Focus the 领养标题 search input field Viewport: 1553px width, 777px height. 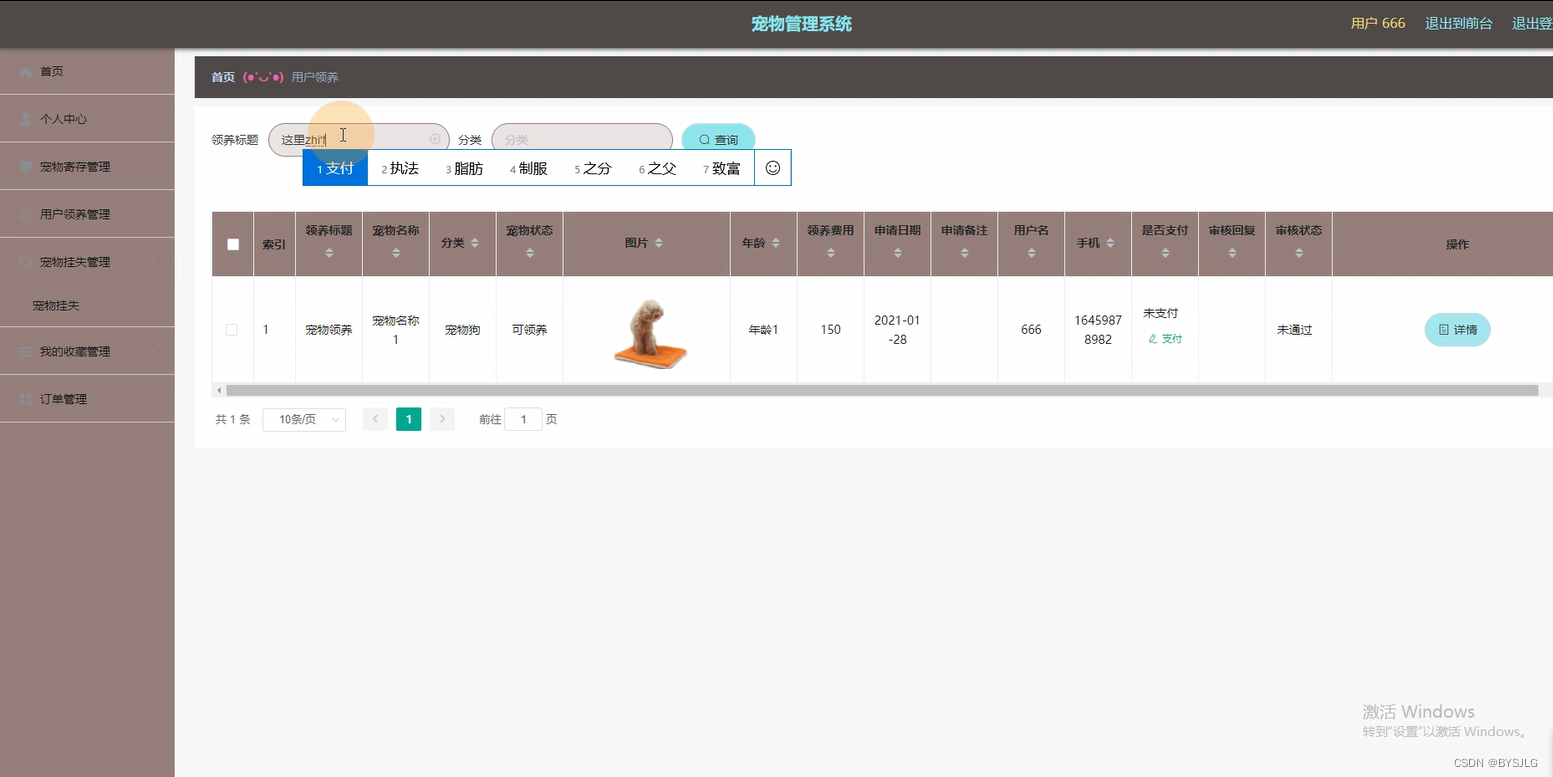coord(358,140)
